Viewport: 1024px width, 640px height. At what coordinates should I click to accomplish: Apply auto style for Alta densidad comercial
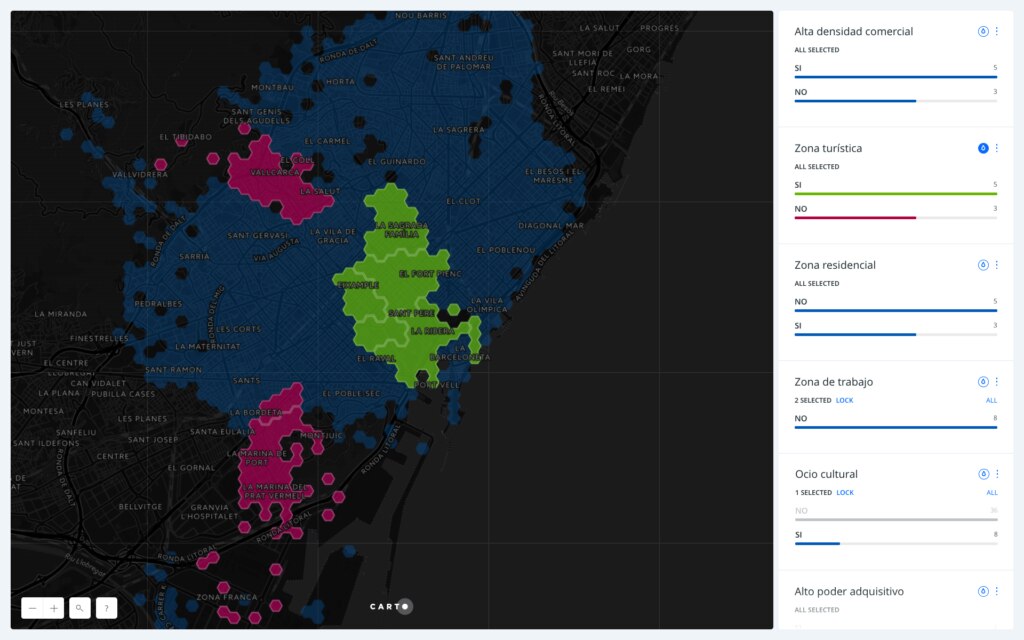[x=983, y=31]
